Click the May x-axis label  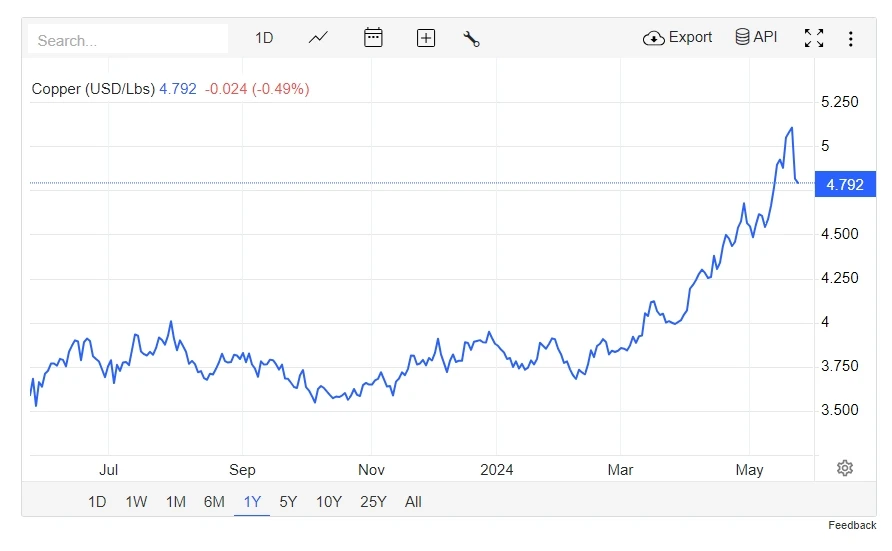(x=749, y=470)
